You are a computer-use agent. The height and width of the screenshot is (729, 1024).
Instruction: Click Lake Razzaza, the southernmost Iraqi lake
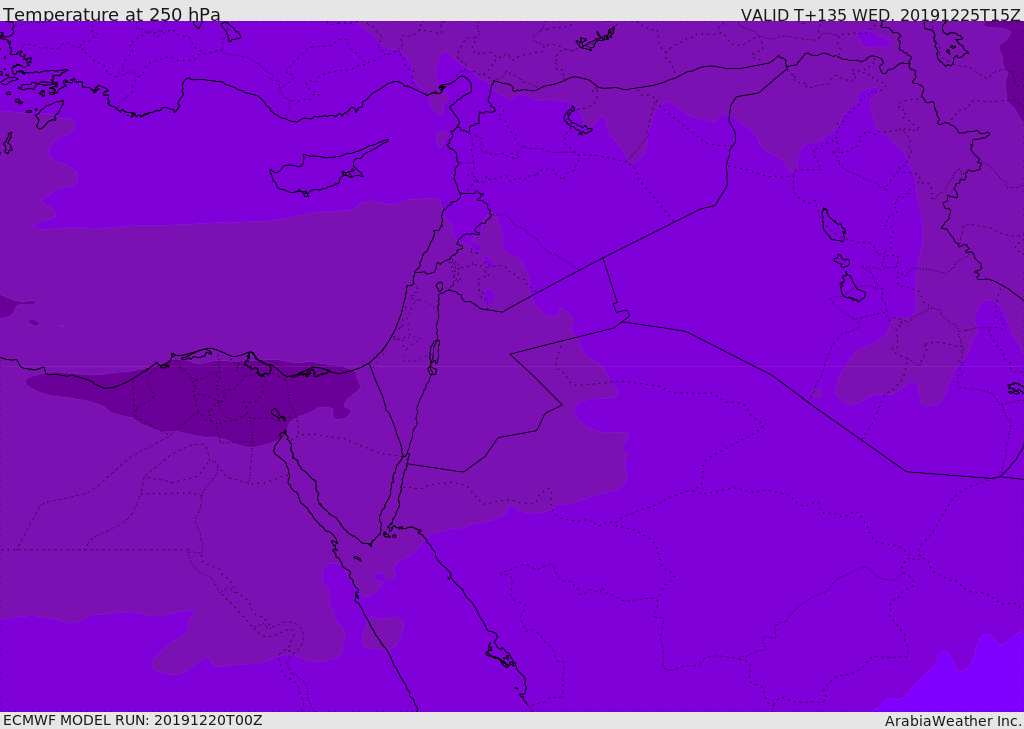[852, 288]
